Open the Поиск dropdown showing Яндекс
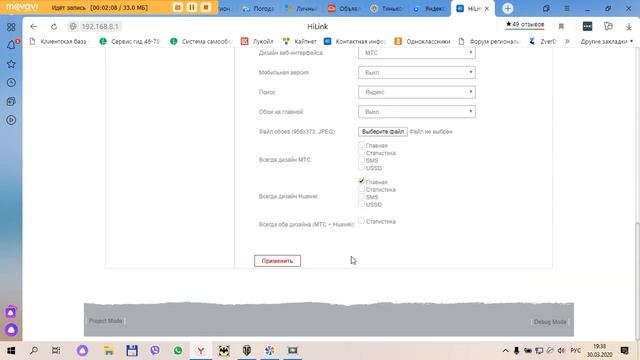 coord(417,92)
